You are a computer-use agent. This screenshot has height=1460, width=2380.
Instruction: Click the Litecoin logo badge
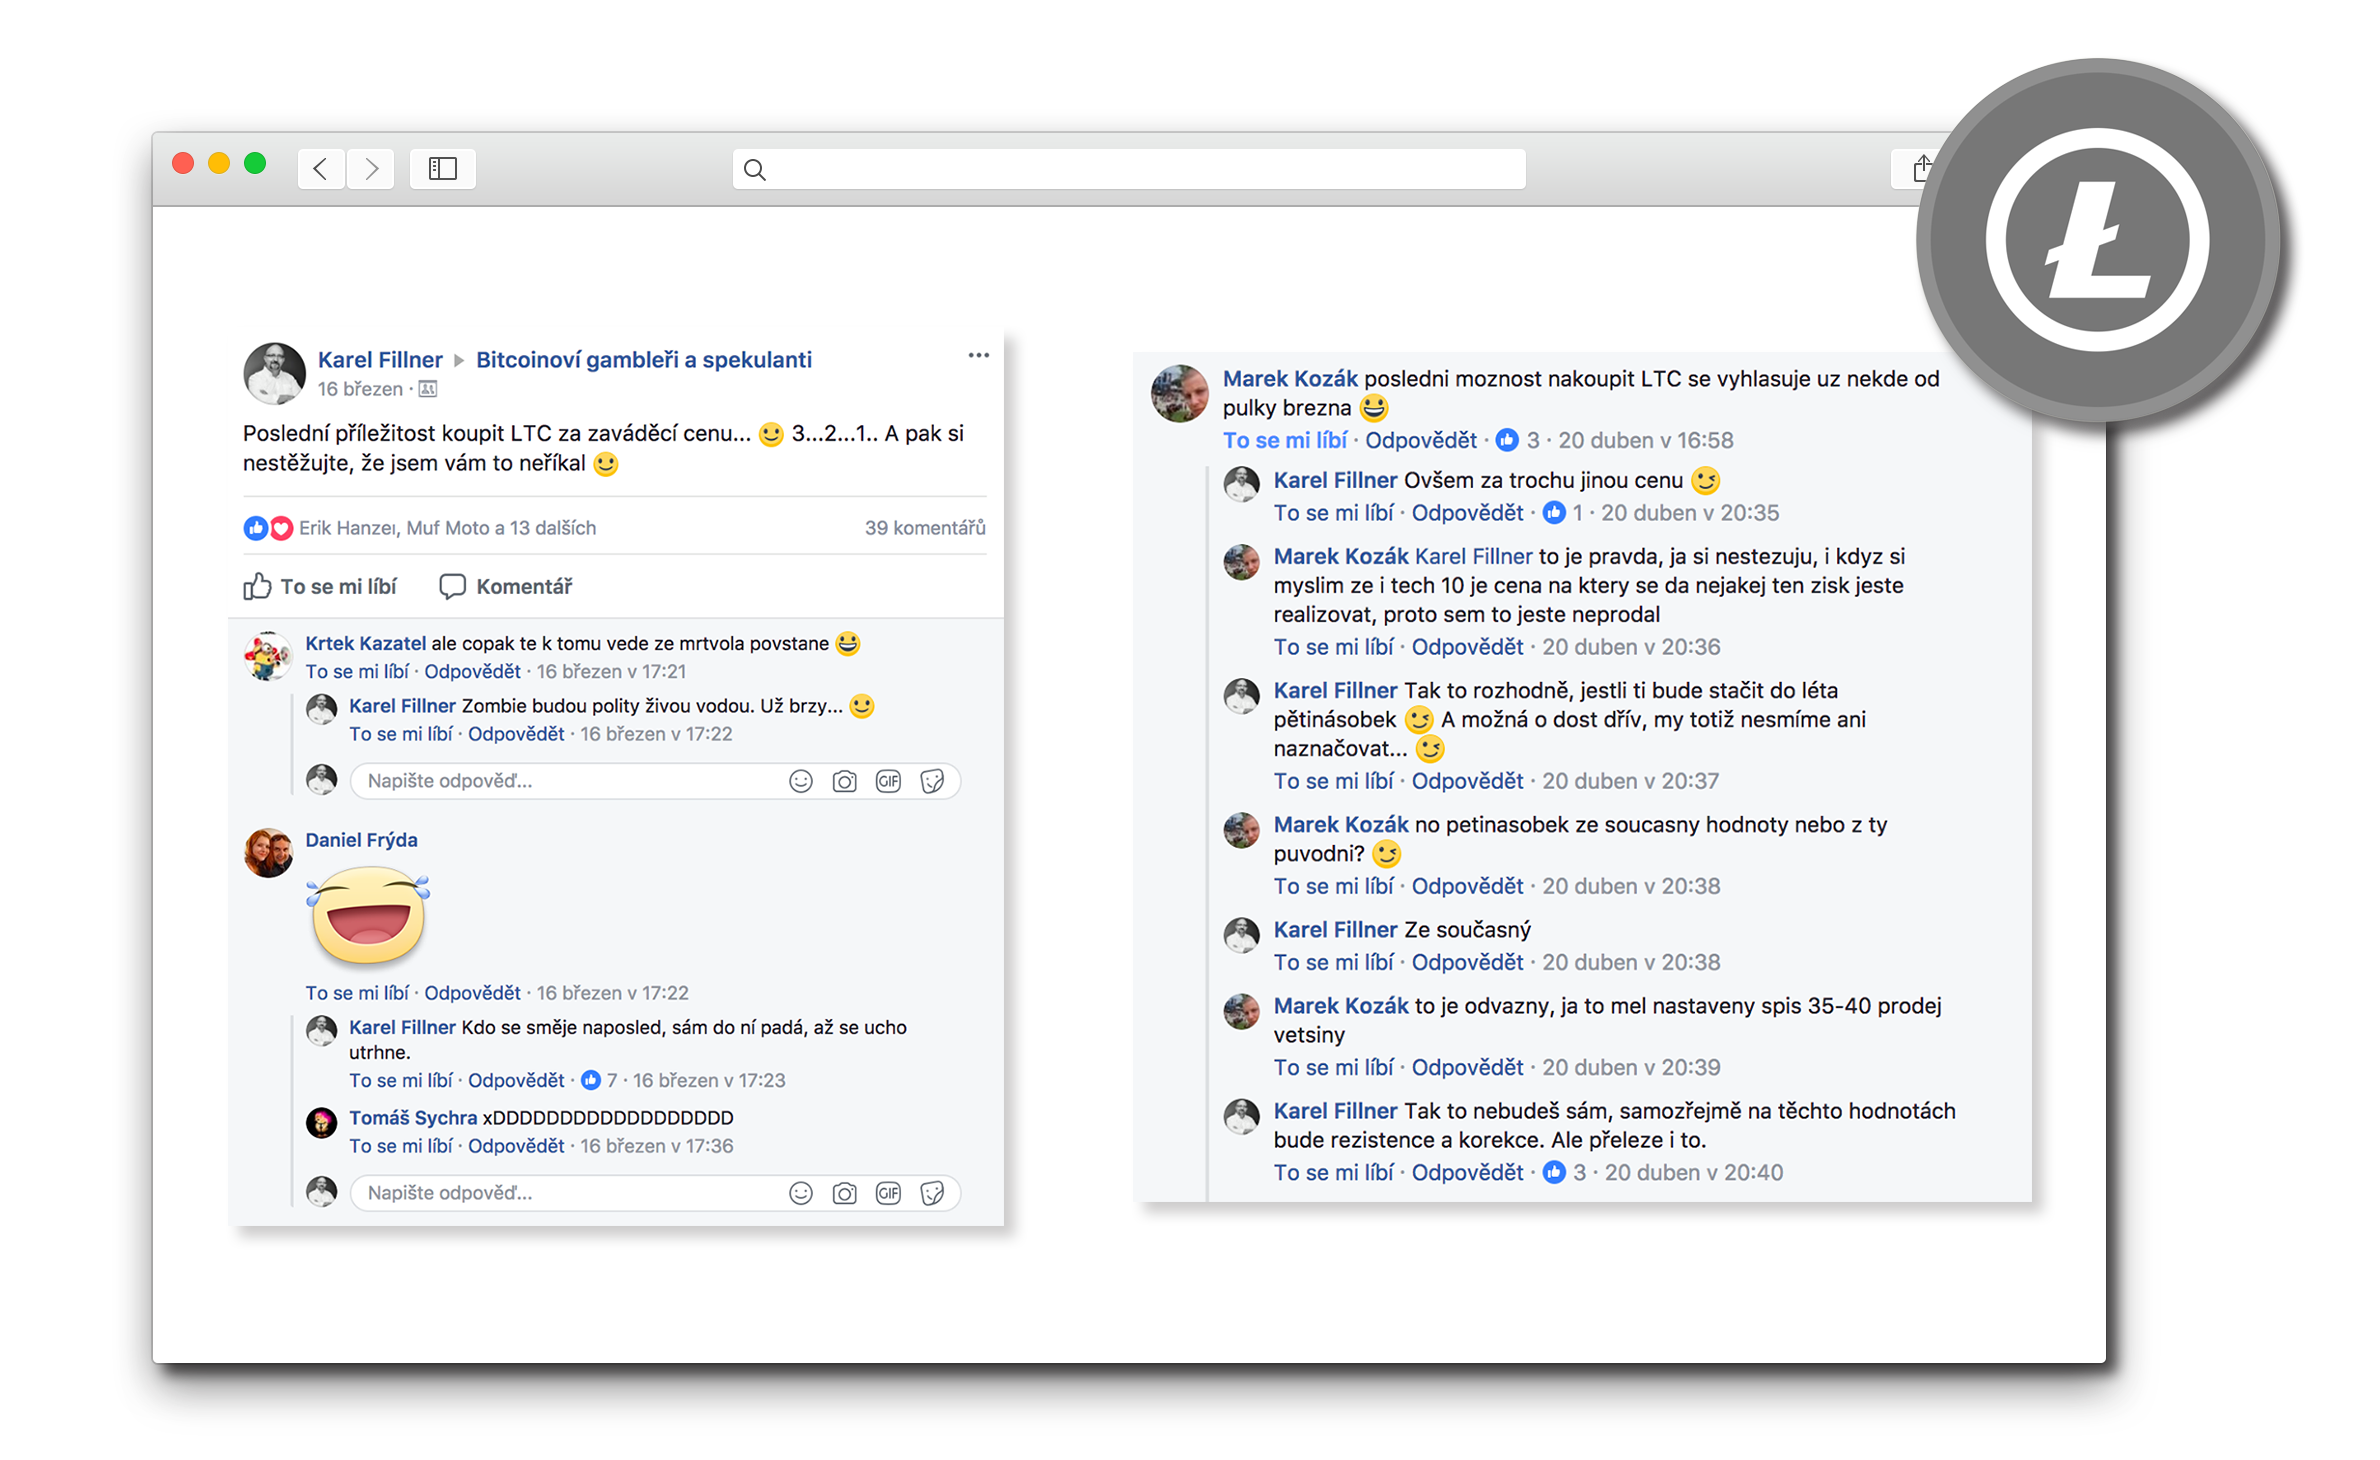2098,241
